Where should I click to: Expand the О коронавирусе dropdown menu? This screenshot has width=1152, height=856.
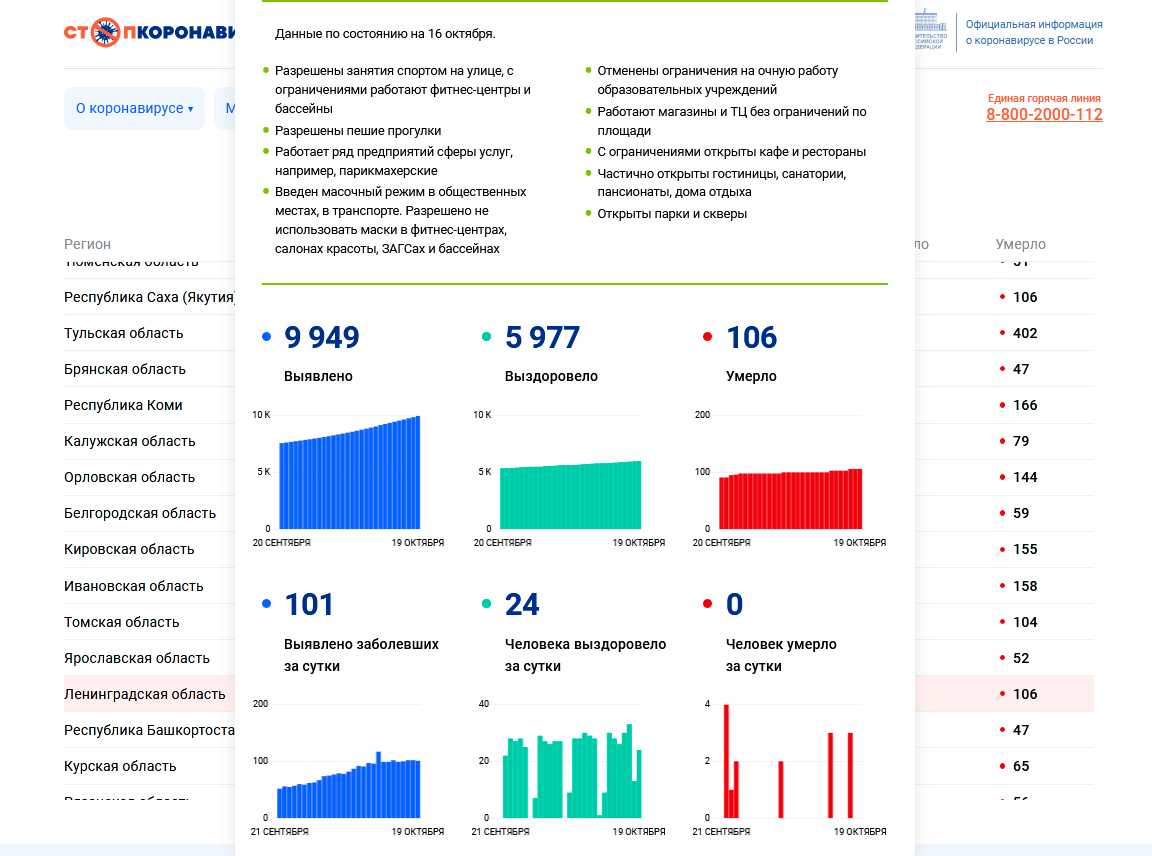[x=134, y=108]
